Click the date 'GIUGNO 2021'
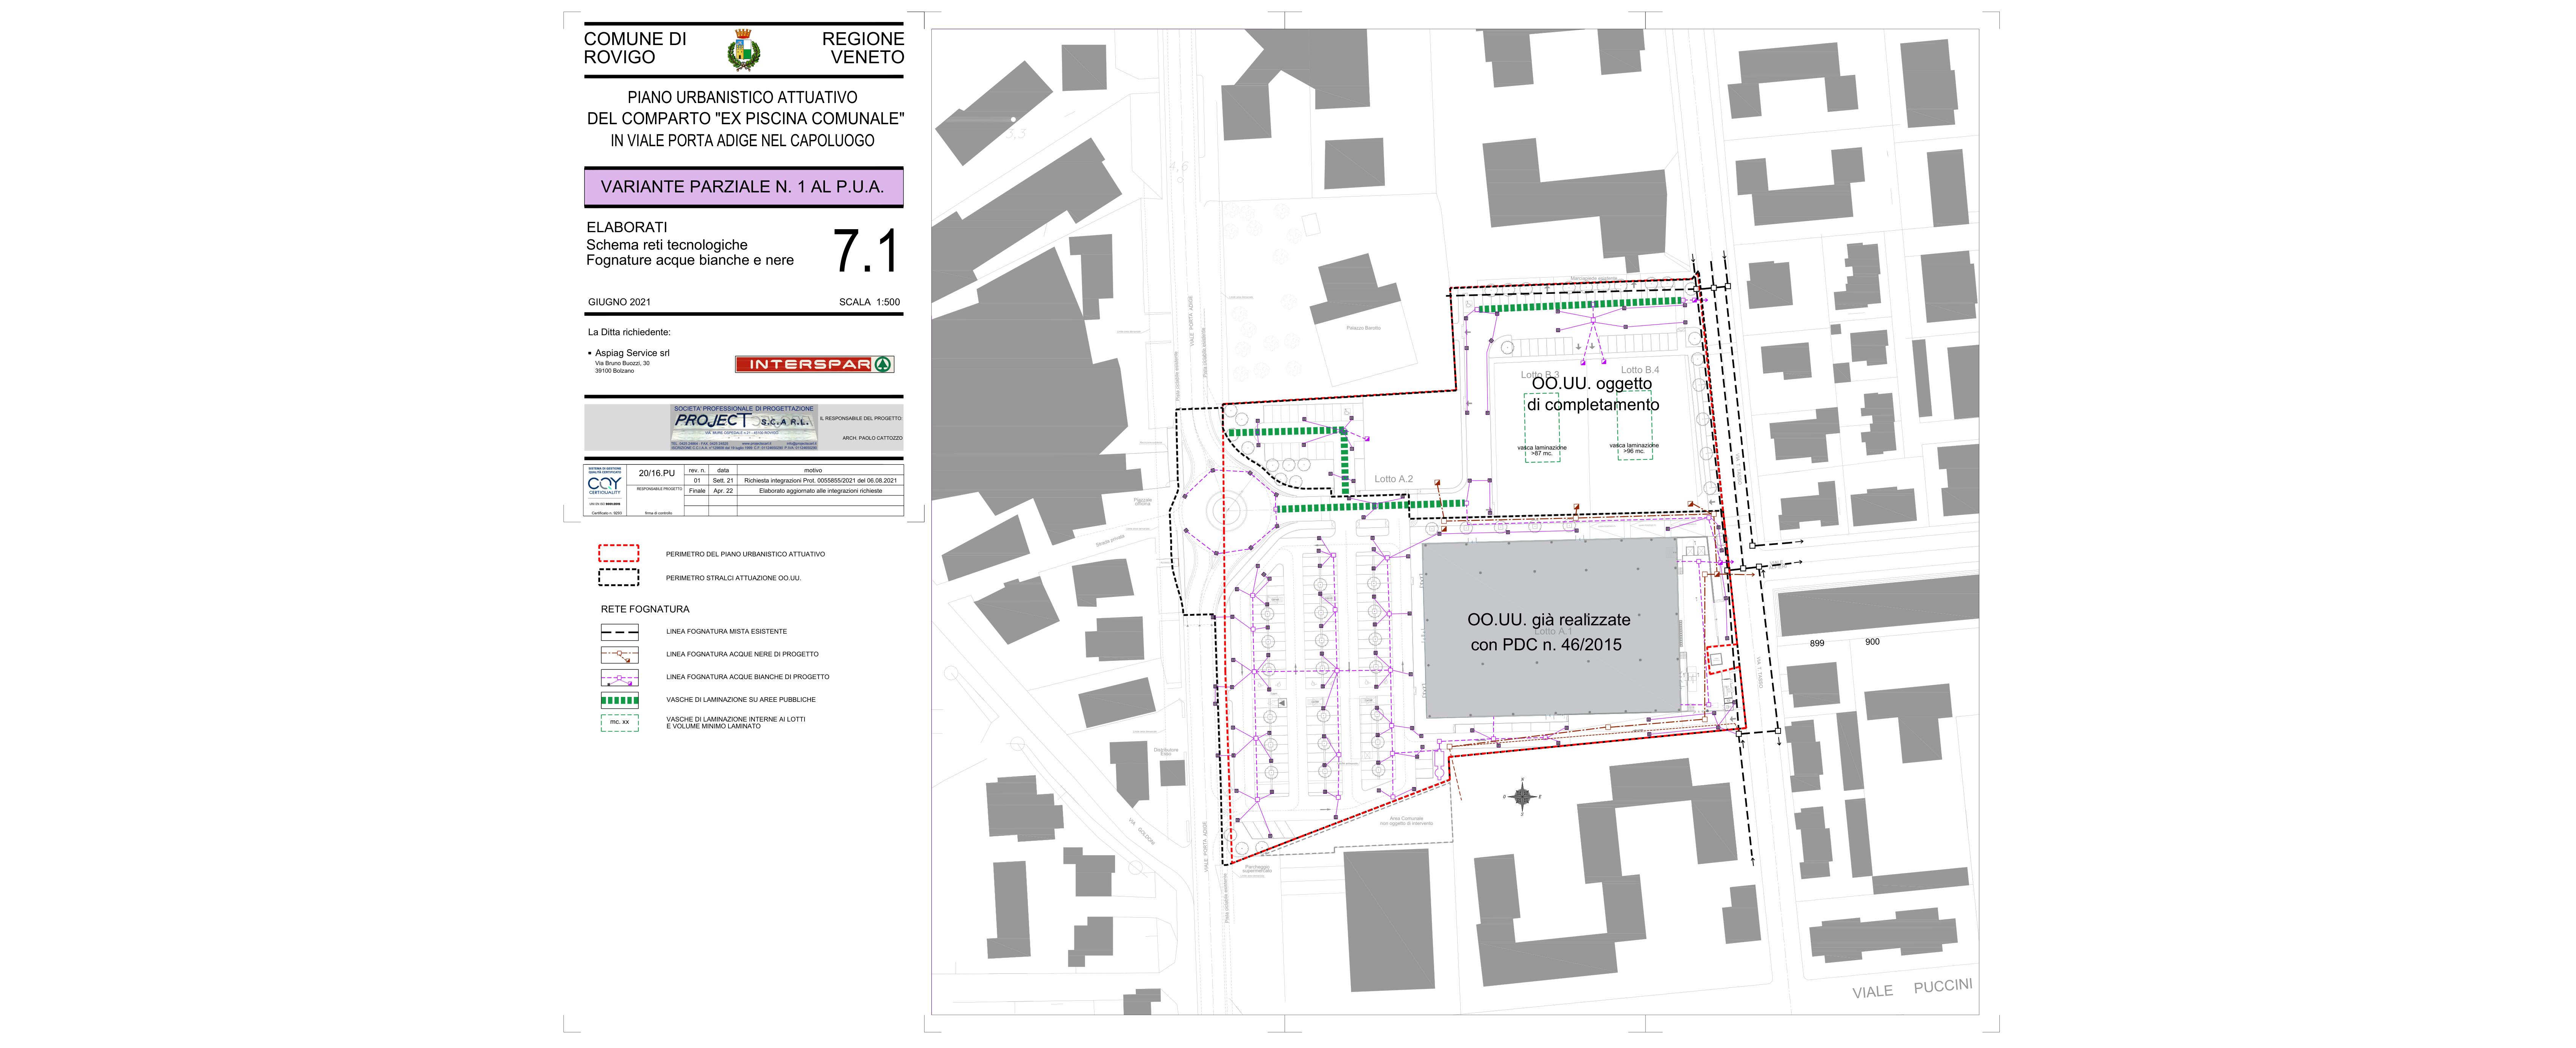2576x1048 pixels. [619, 302]
